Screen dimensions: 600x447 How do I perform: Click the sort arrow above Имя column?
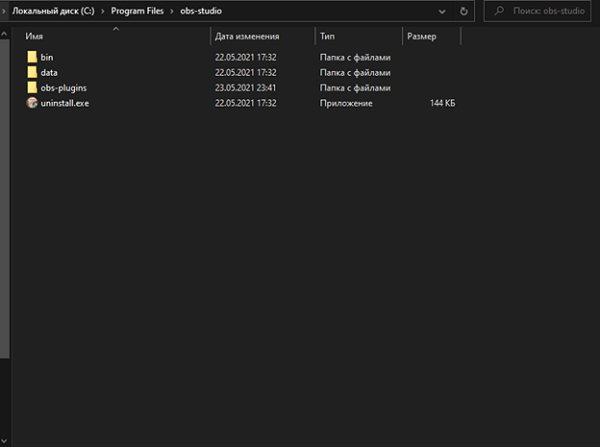[x=116, y=29]
